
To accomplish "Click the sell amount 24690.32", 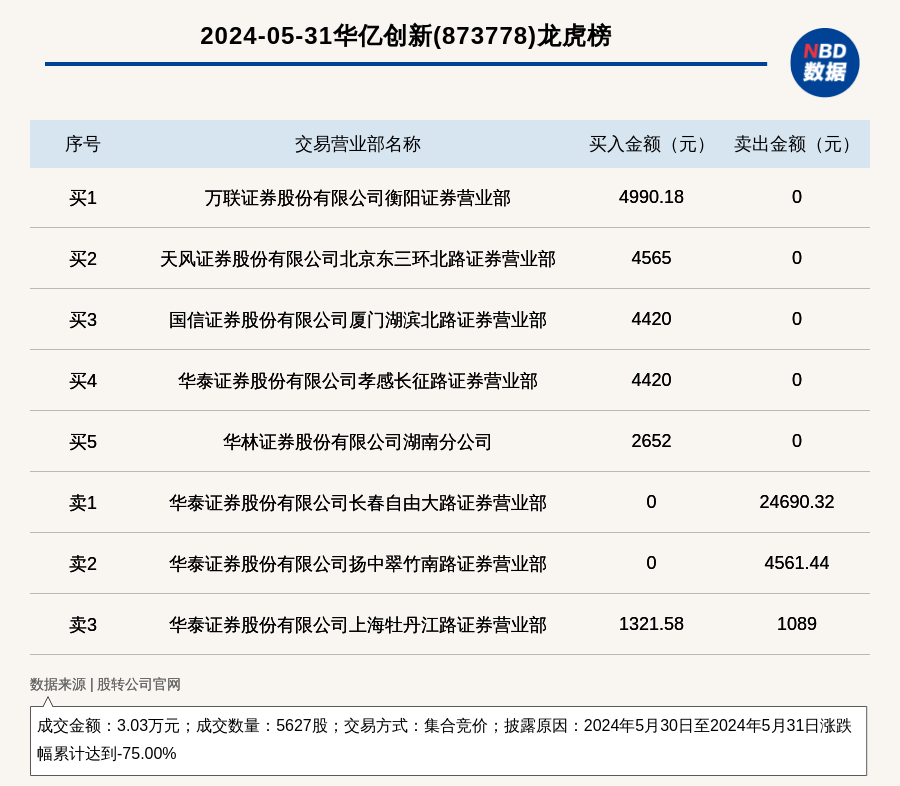I will [x=797, y=502].
